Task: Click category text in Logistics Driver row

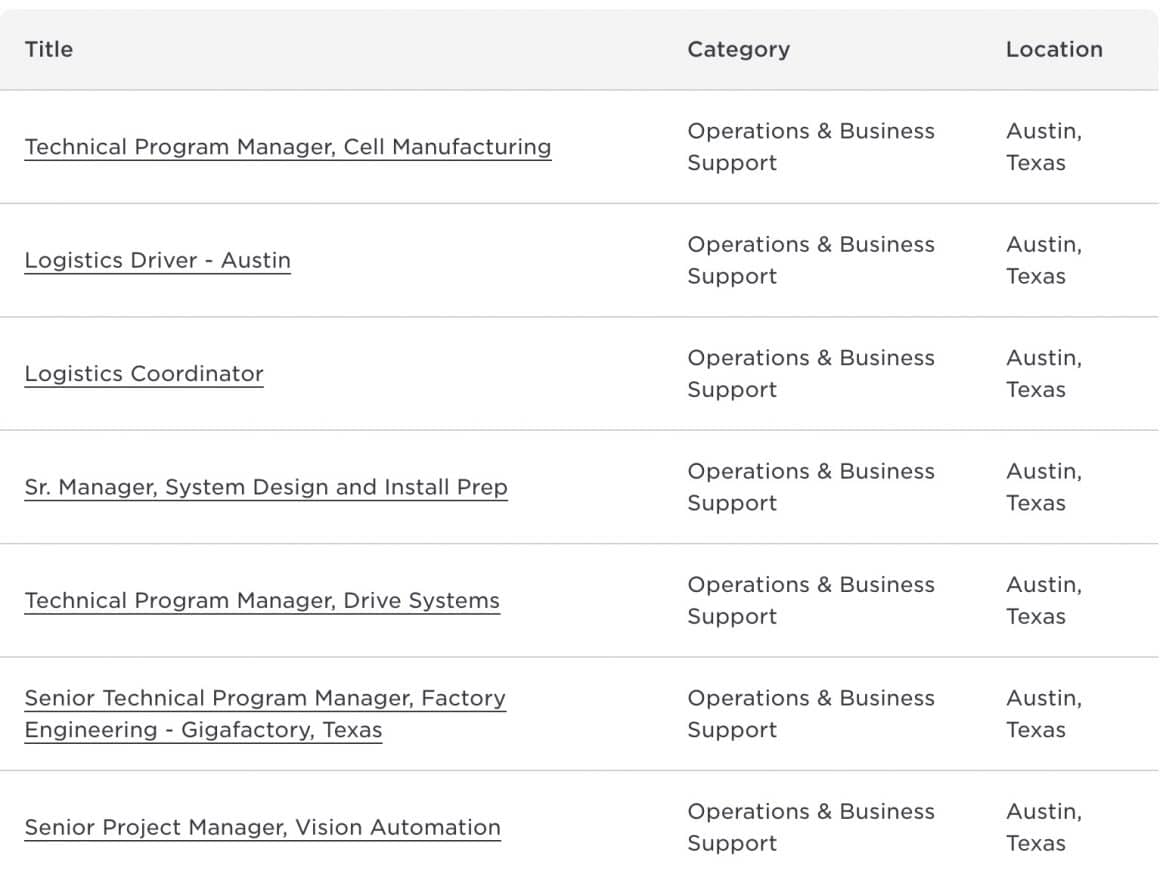Action: [810, 260]
